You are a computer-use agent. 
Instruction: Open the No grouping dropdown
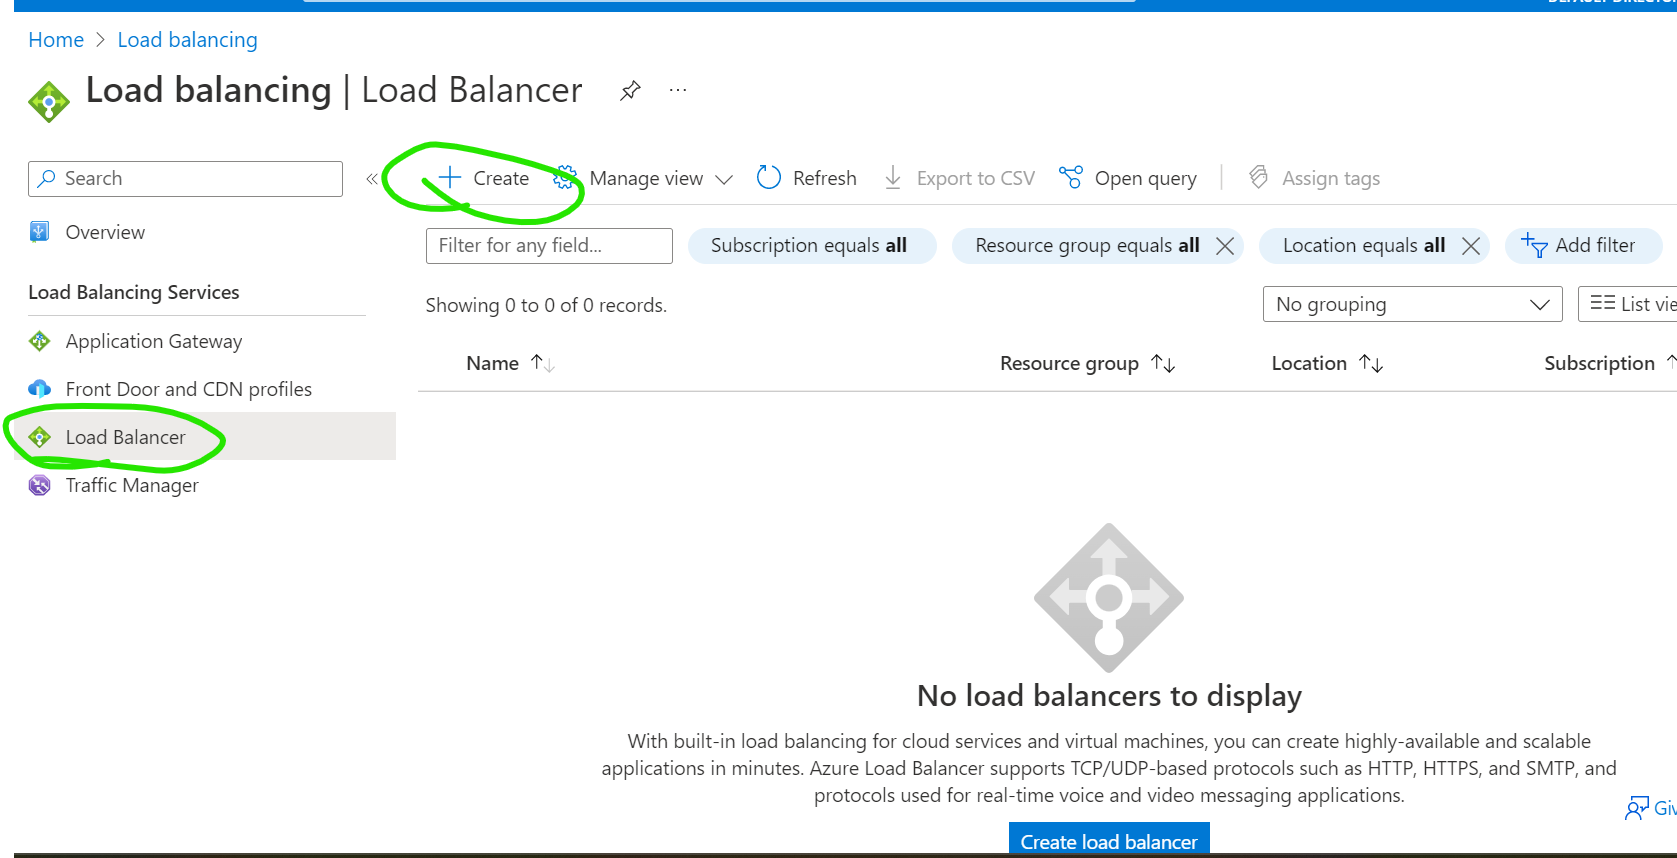click(x=1412, y=304)
